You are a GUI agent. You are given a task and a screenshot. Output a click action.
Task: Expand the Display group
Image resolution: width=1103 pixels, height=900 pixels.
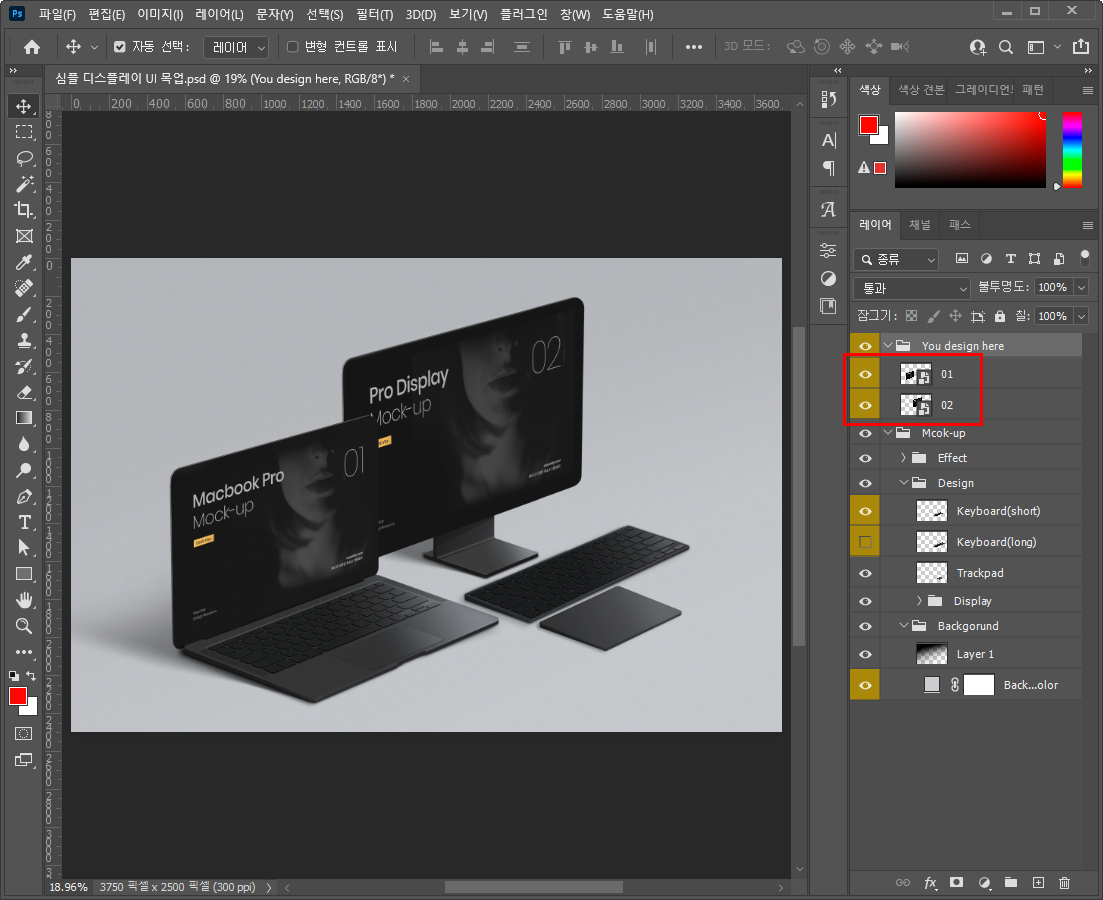point(919,601)
